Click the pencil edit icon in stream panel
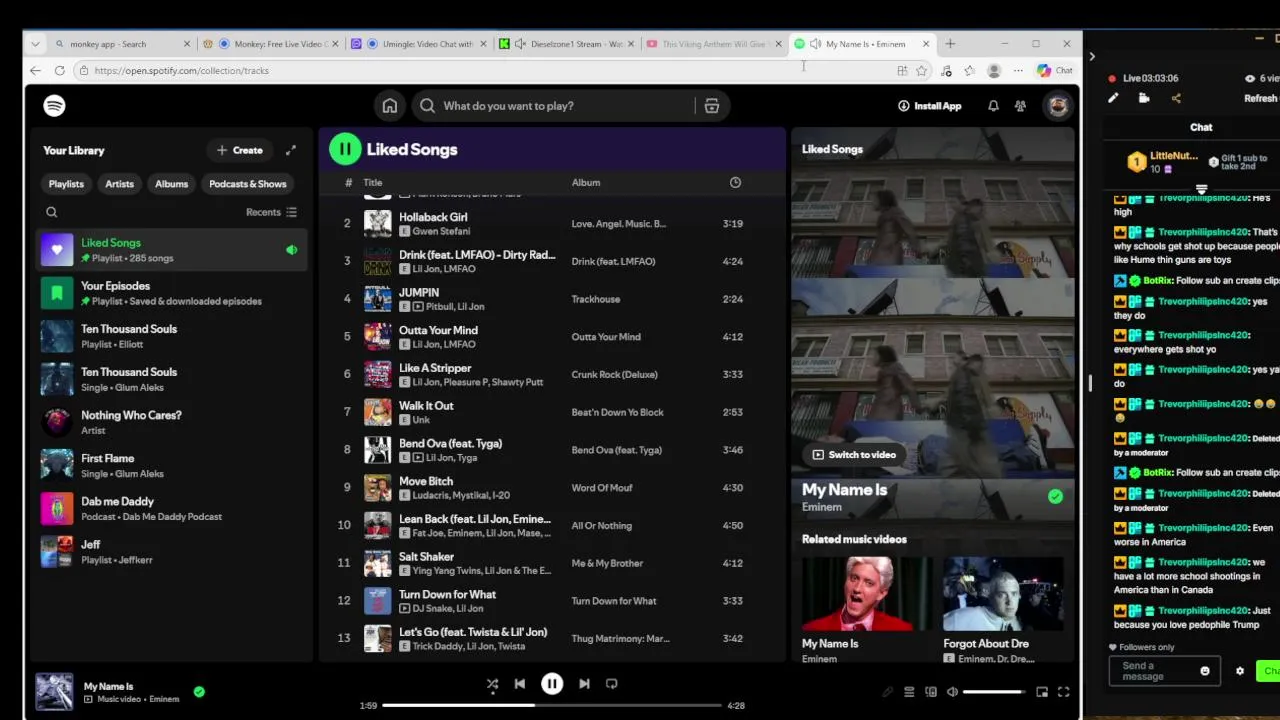This screenshot has height=720, width=1280. point(1113,98)
